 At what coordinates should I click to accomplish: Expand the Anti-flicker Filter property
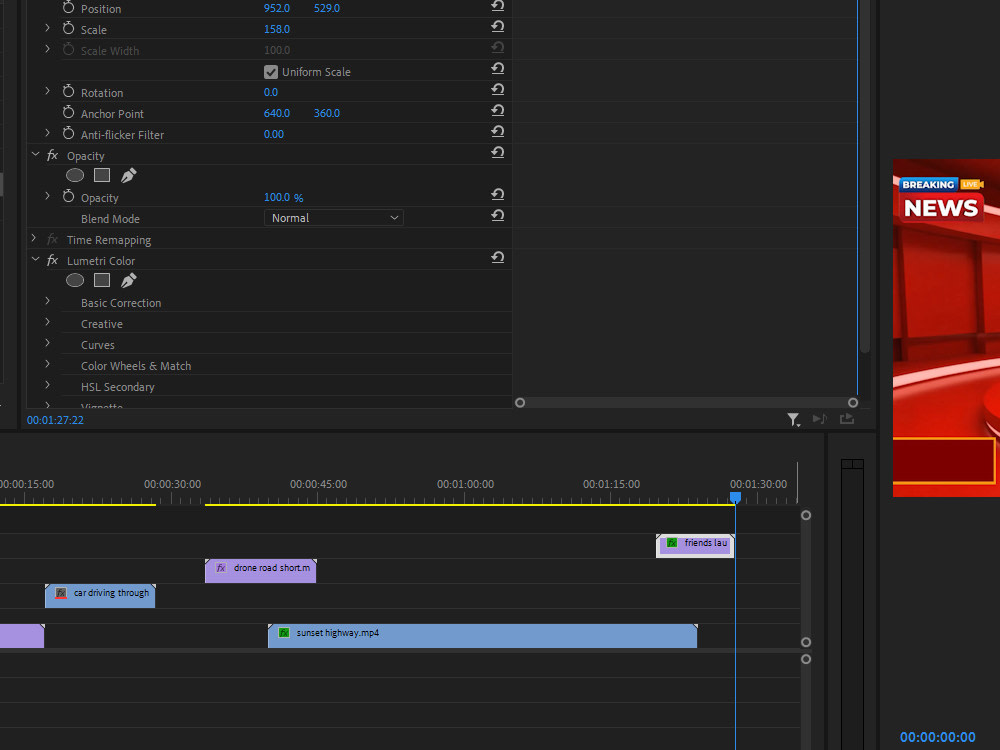tap(47, 133)
